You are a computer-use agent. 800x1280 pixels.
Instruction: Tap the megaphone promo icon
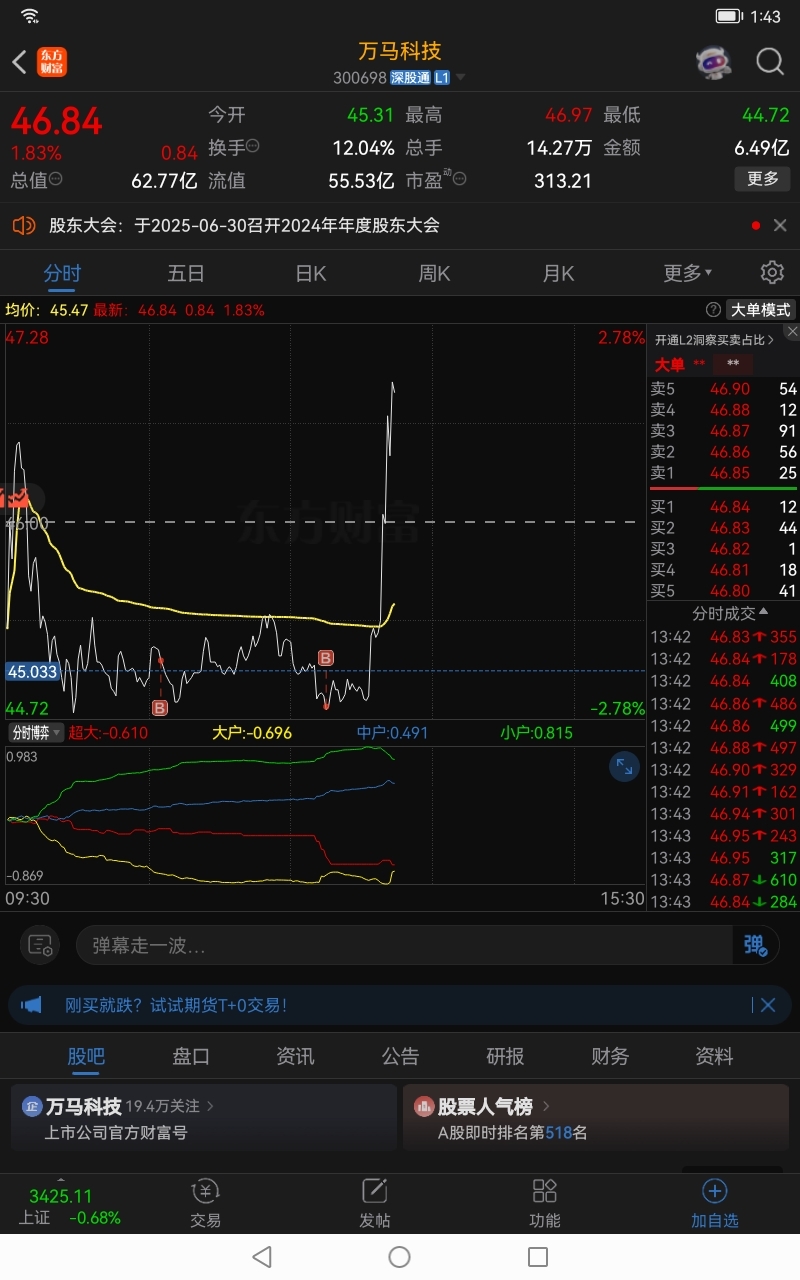pos(32,1005)
